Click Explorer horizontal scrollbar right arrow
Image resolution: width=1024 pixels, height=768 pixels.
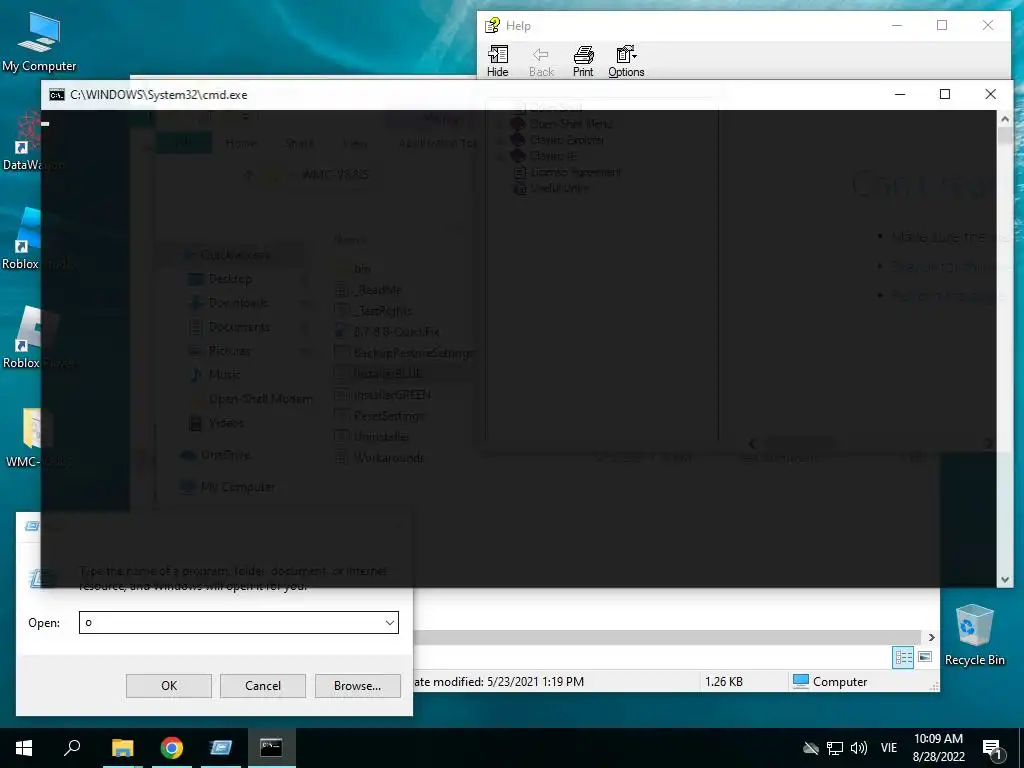point(932,637)
